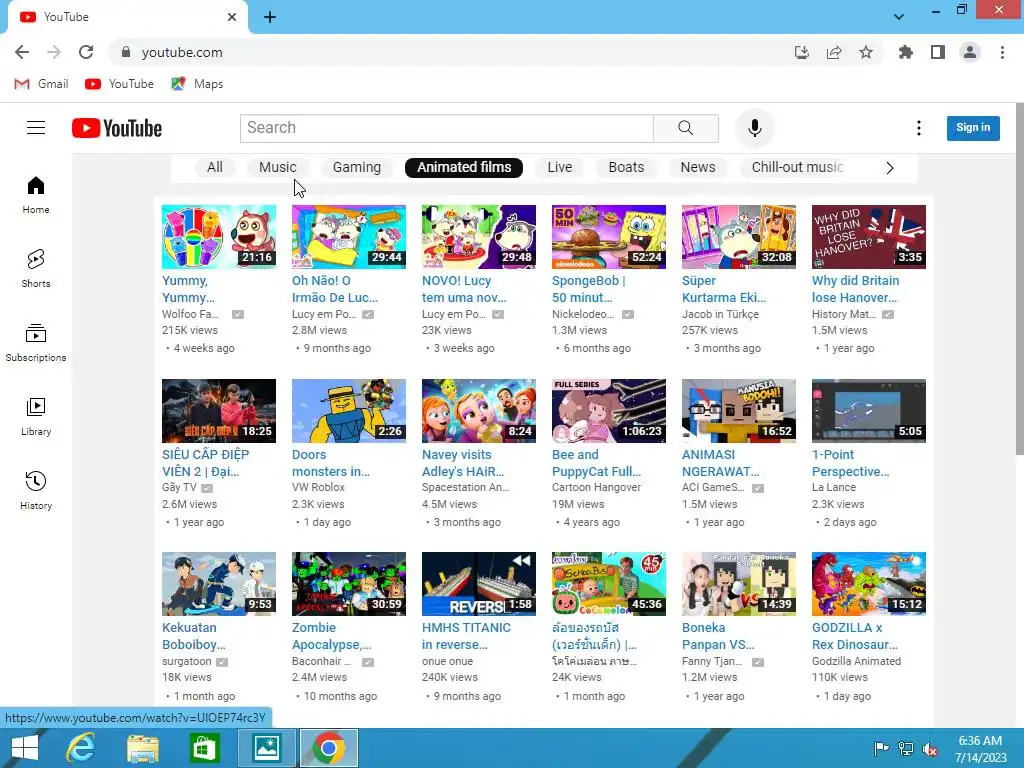This screenshot has width=1024, height=768.
Task: Open YouTube settings three-dot menu
Action: (919, 128)
